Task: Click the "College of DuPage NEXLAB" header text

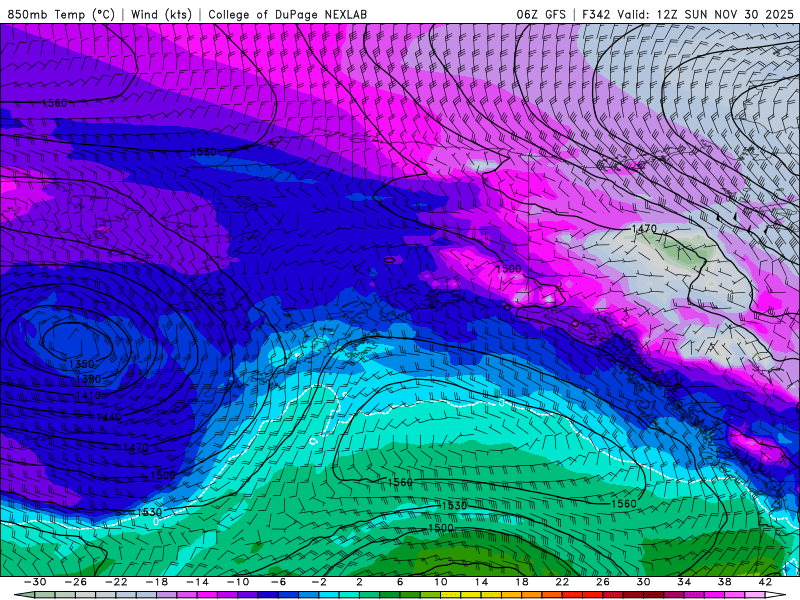Action: click(x=287, y=14)
